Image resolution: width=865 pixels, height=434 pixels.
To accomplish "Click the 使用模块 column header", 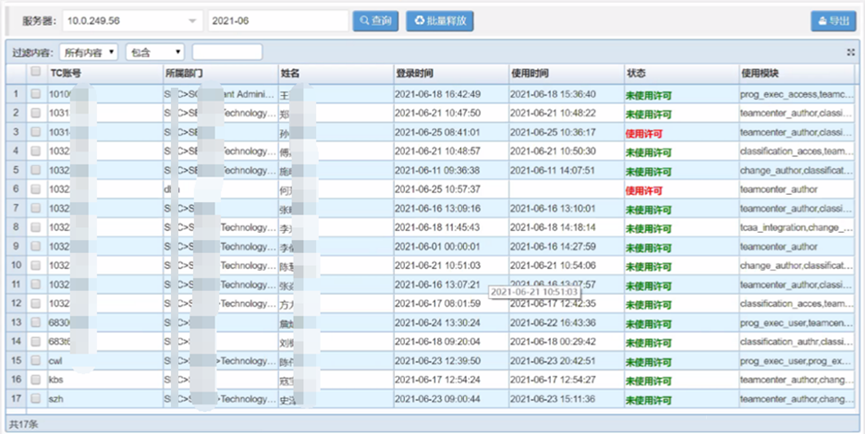I will click(760, 73).
